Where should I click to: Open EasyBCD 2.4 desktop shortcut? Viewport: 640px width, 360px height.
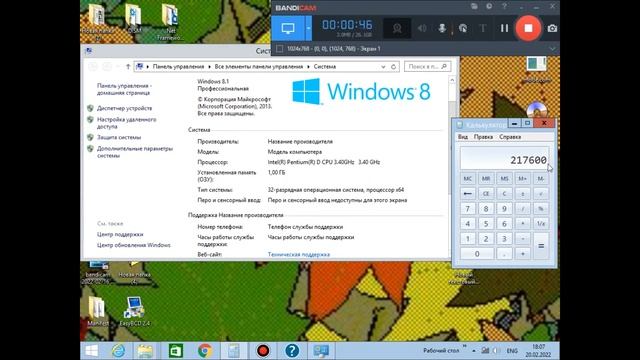pos(134,312)
